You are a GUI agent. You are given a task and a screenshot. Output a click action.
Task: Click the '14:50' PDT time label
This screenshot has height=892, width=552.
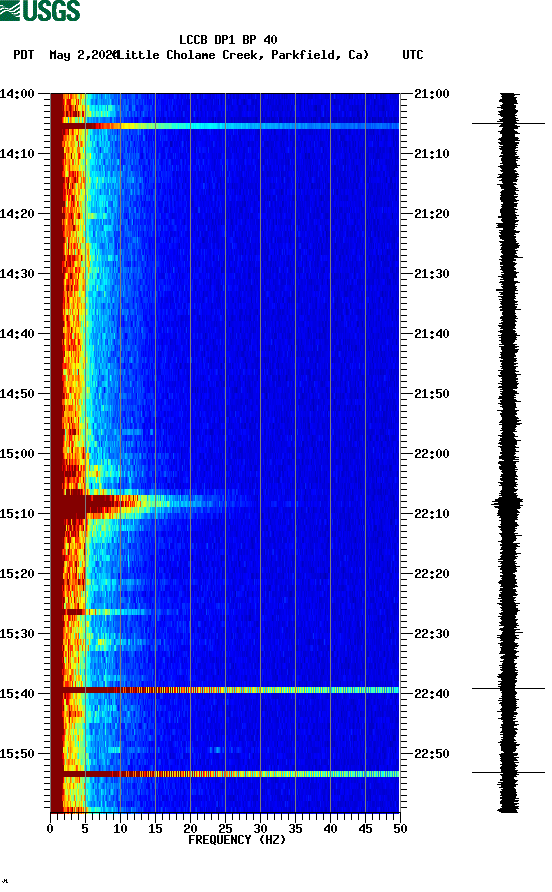click(17, 394)
